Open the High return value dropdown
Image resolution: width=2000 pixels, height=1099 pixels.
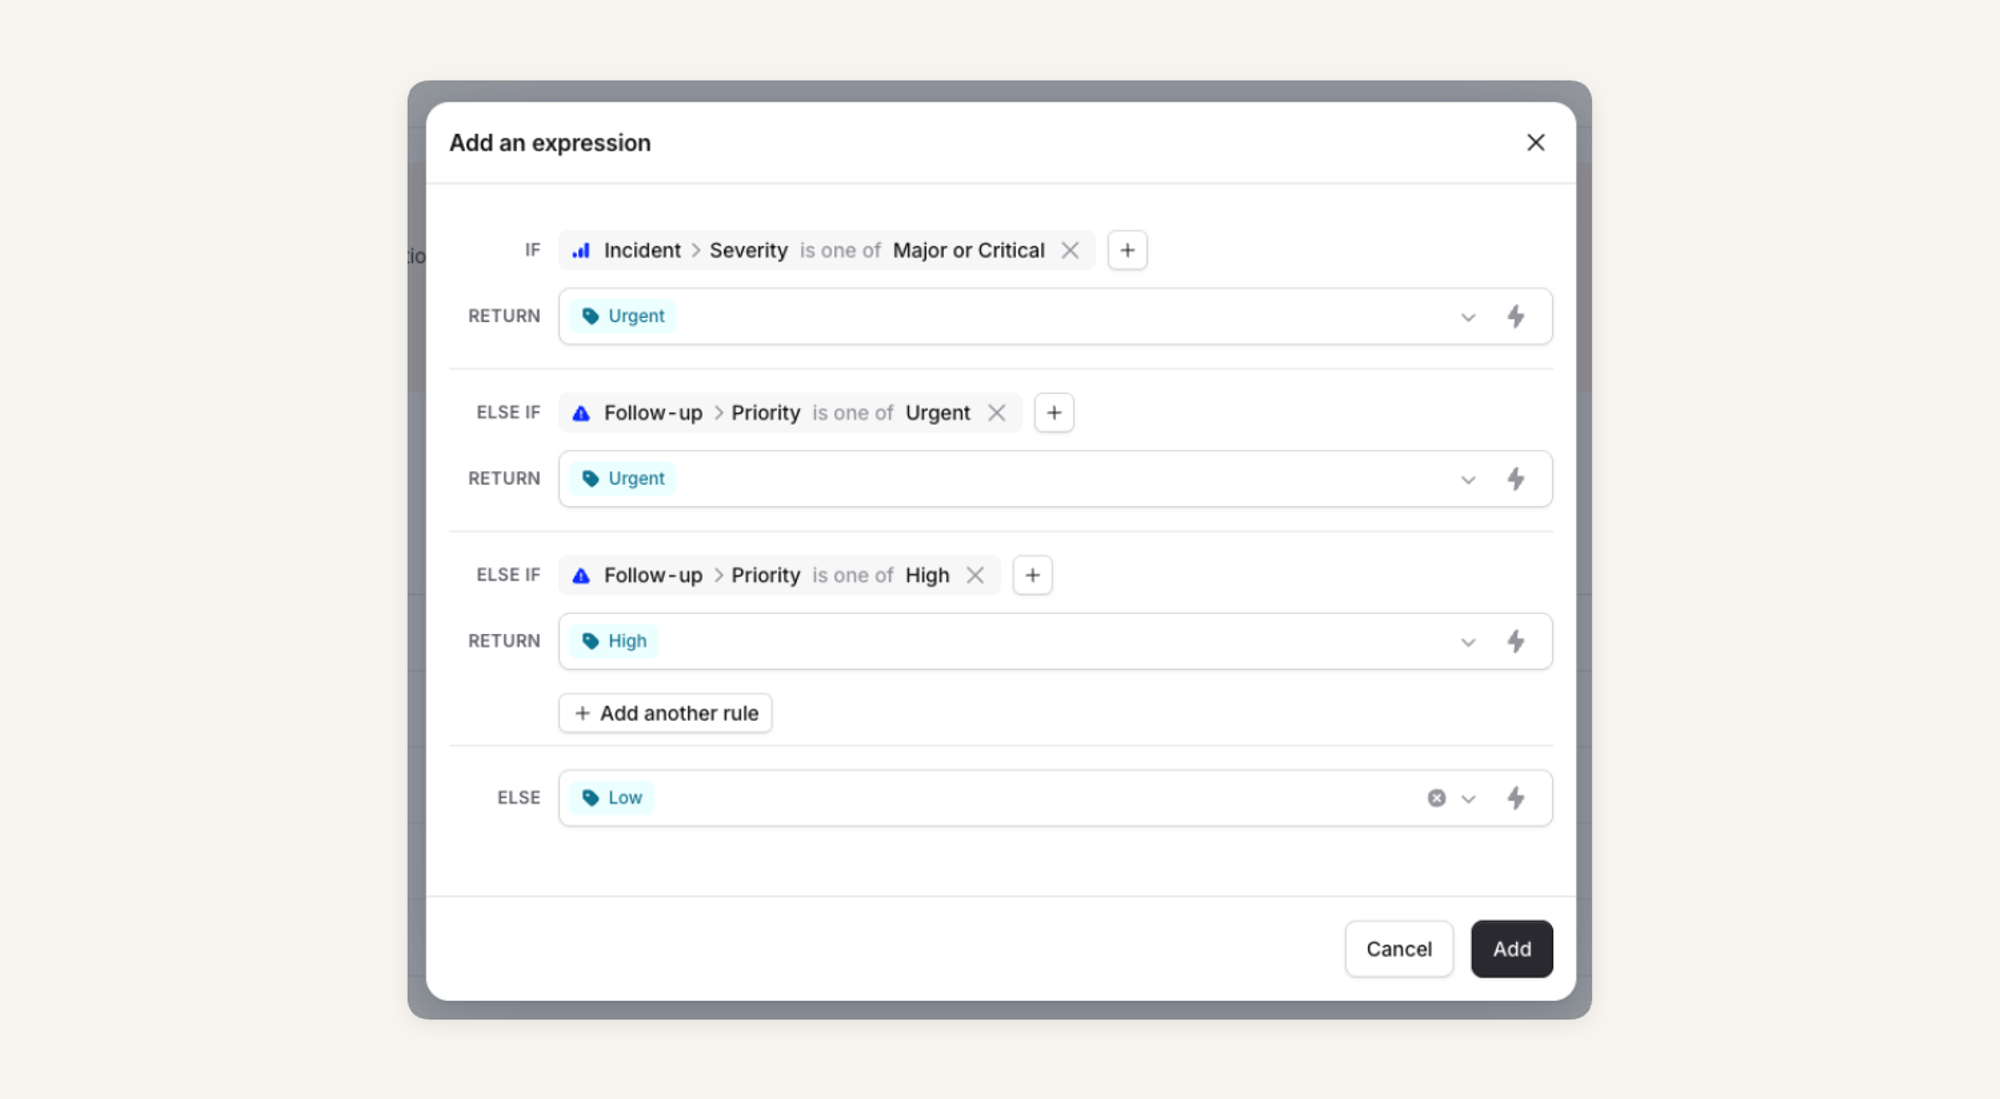(1468, 642)
